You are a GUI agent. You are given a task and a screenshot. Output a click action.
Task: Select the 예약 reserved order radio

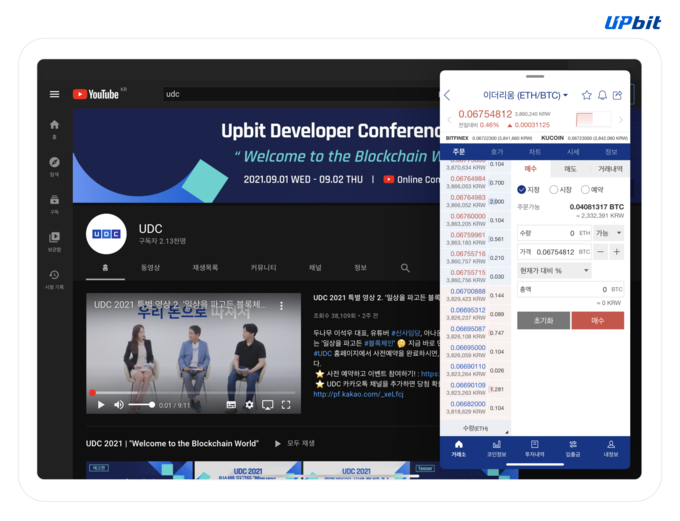coord(585,190)
